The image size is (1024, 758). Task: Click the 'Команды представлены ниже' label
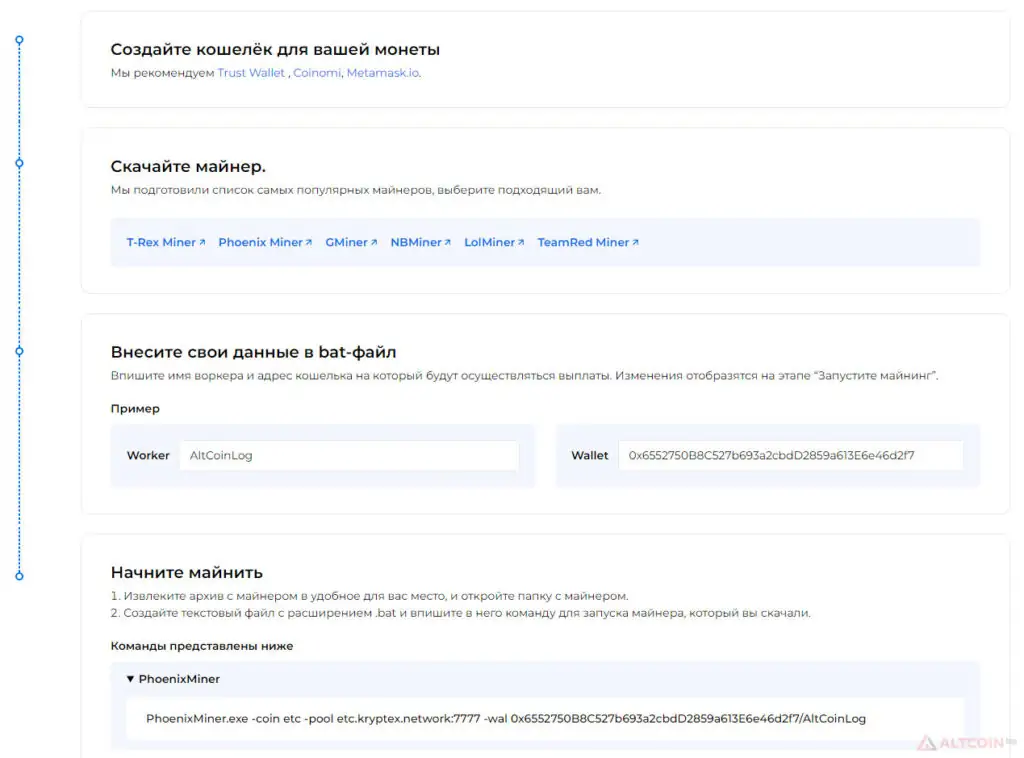click(x=202, y=646)
